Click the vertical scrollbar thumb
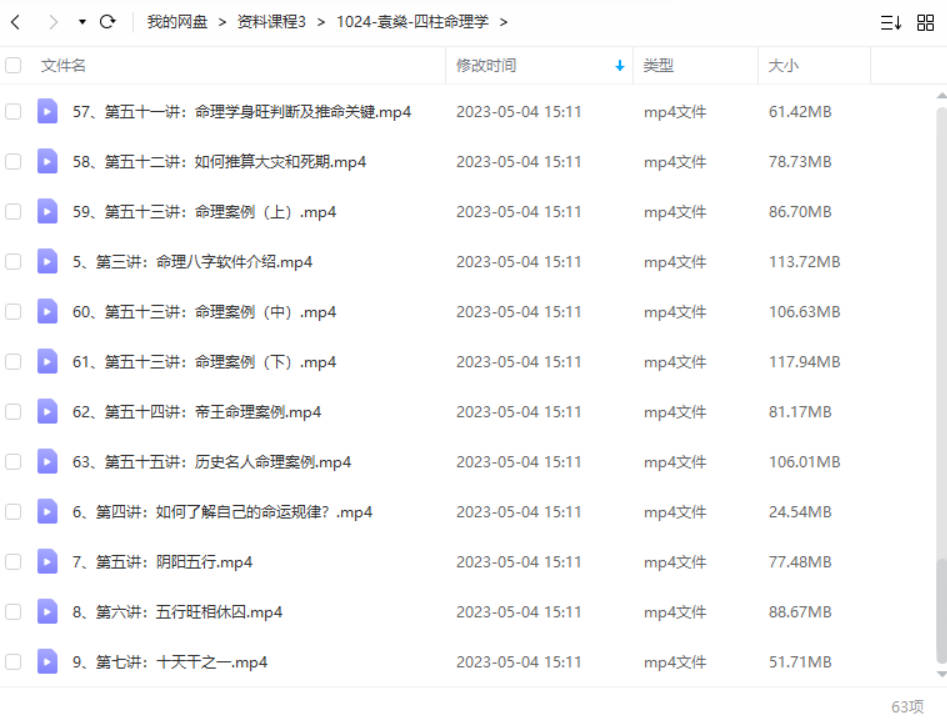 941,610
